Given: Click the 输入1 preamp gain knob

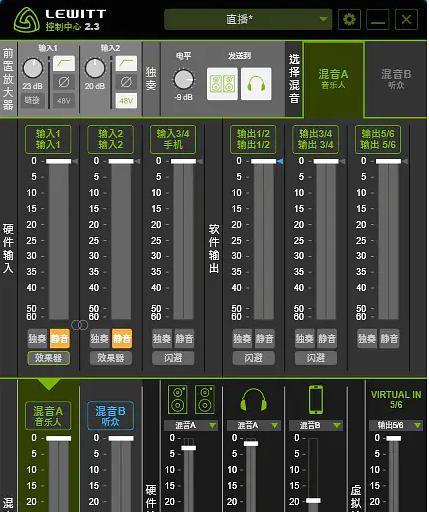Looking at the screenshot, I should coord(33,68).
